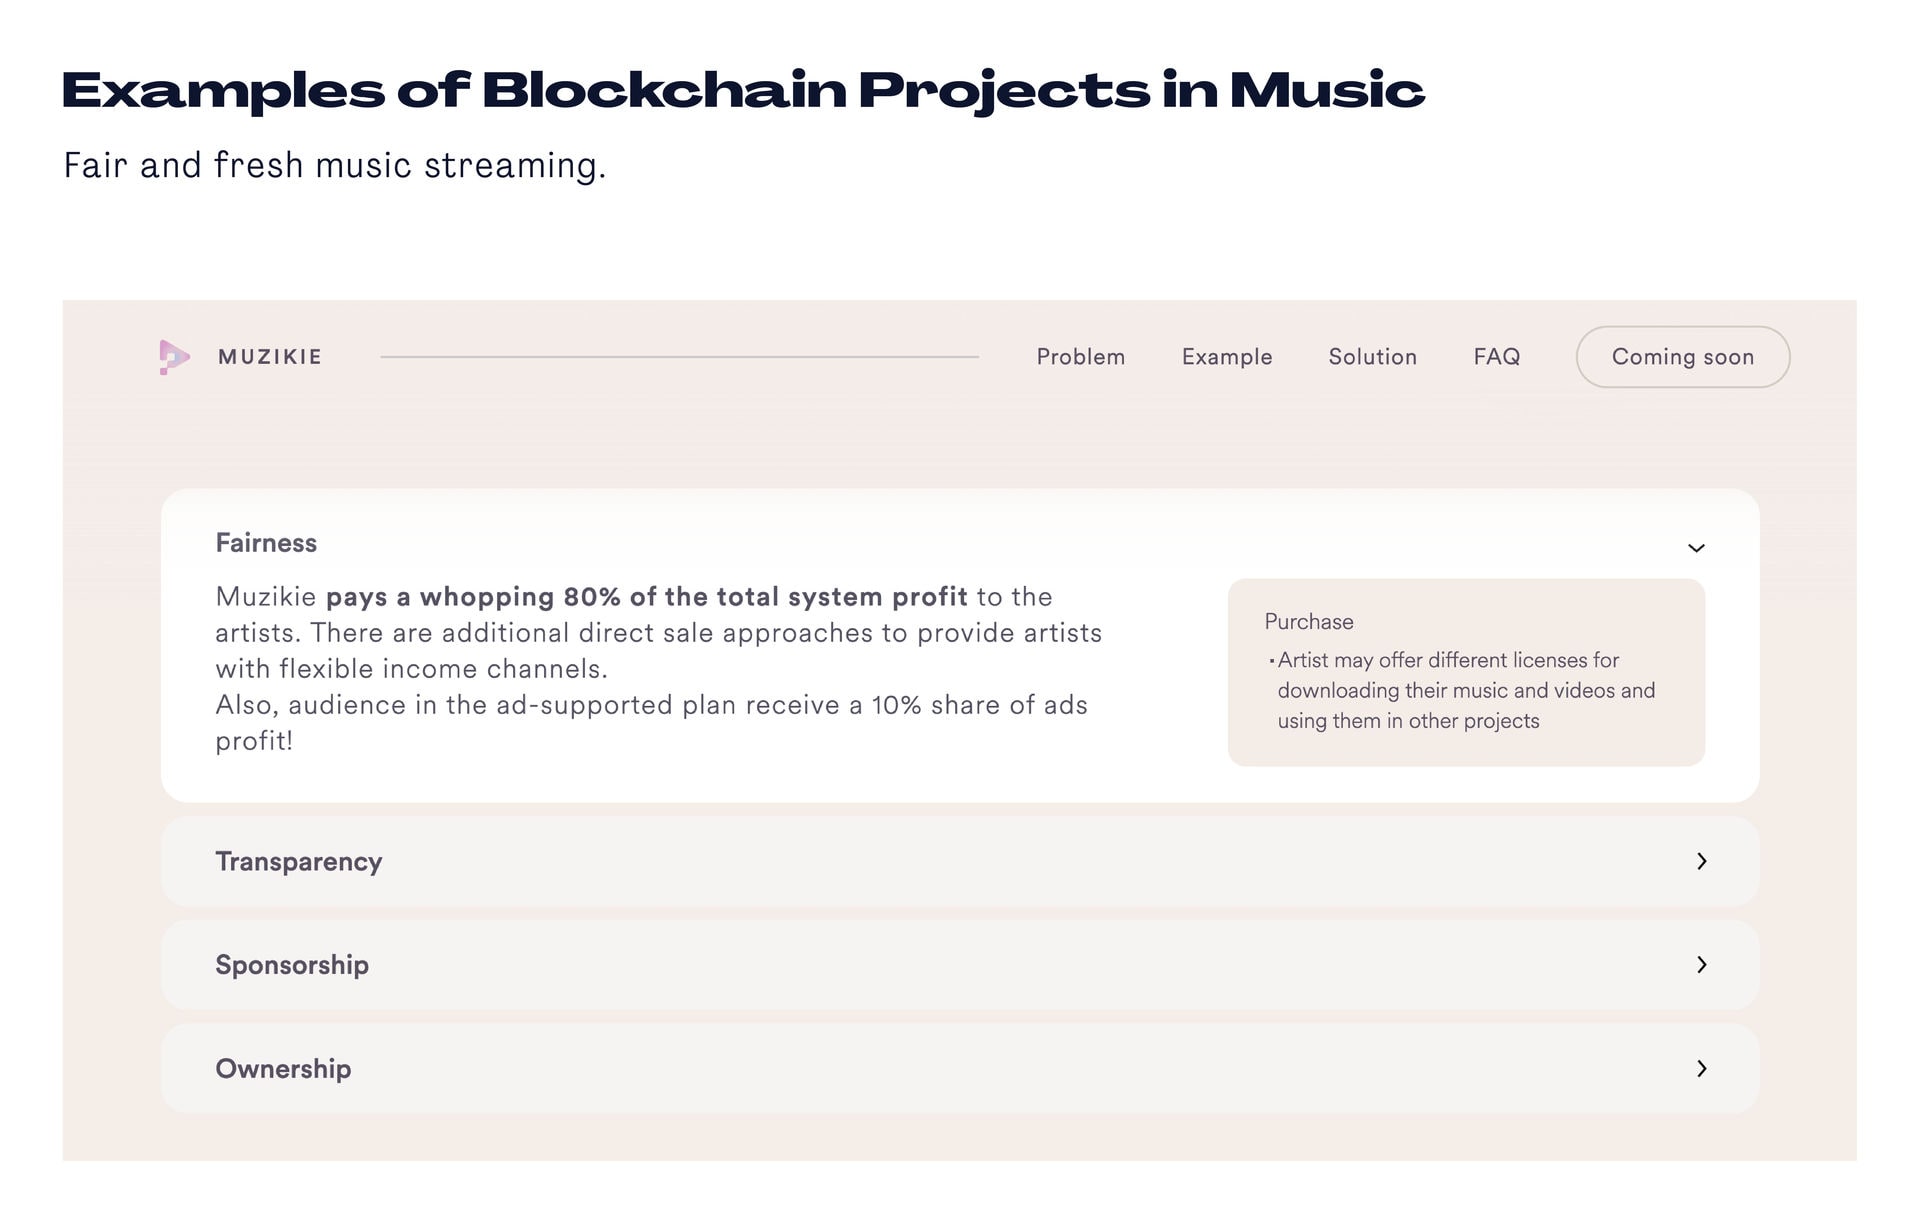The image size is (1920, 1230).
Task: Click the Coming soon button
Action: click(x=1683, y=357)
